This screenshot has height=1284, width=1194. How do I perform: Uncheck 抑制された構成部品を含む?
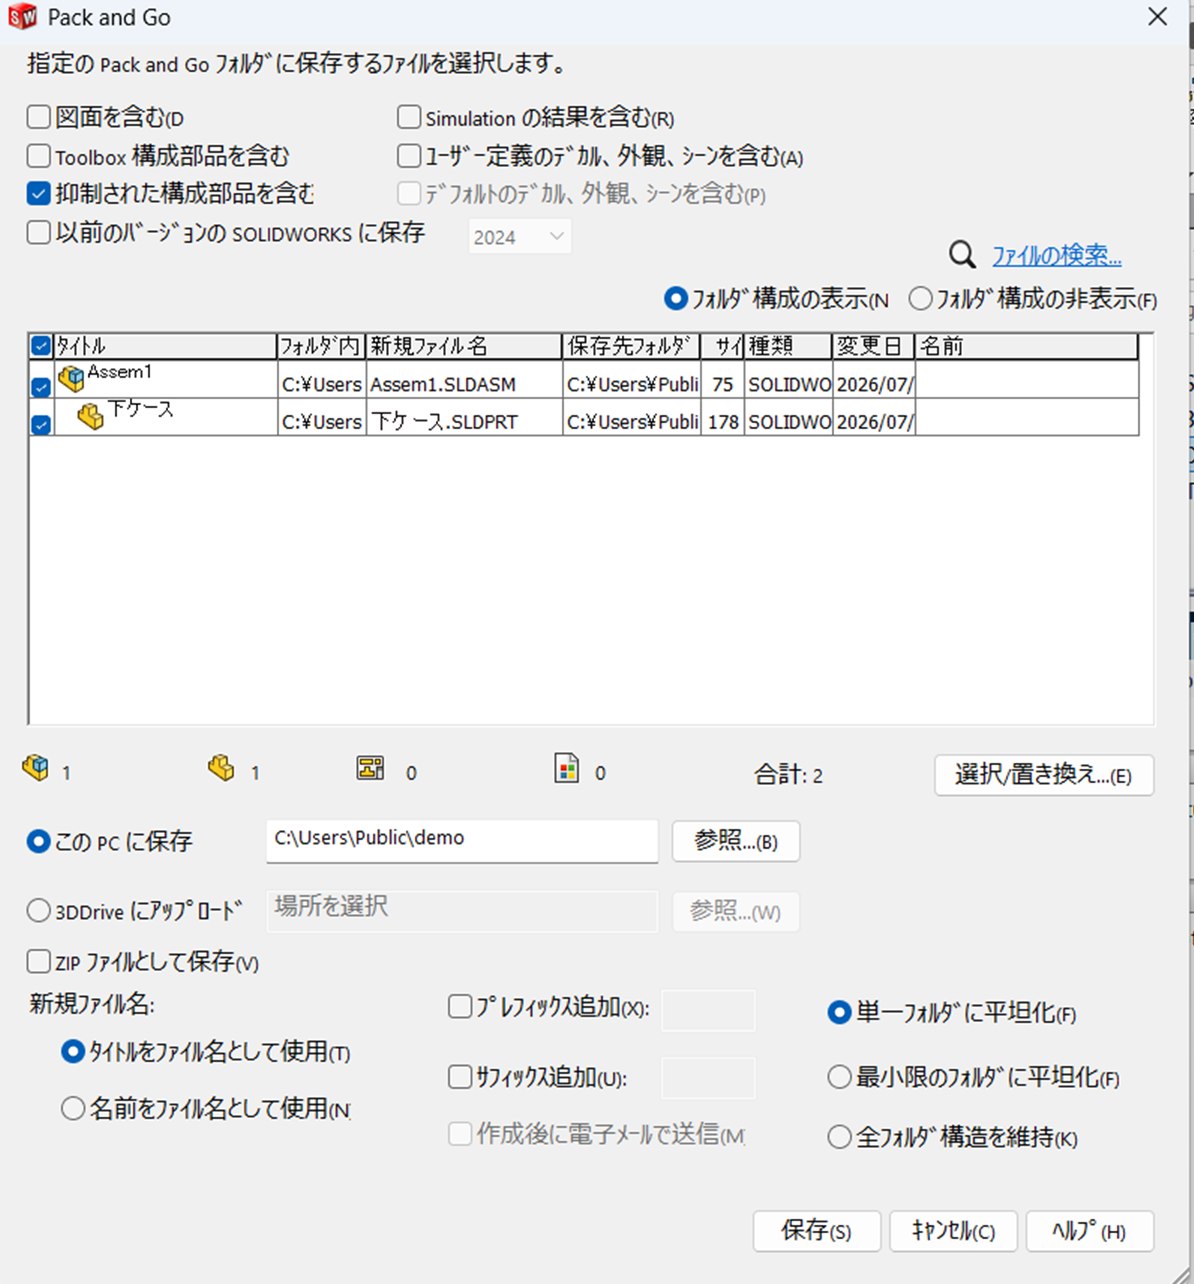[x=38, y=193]
